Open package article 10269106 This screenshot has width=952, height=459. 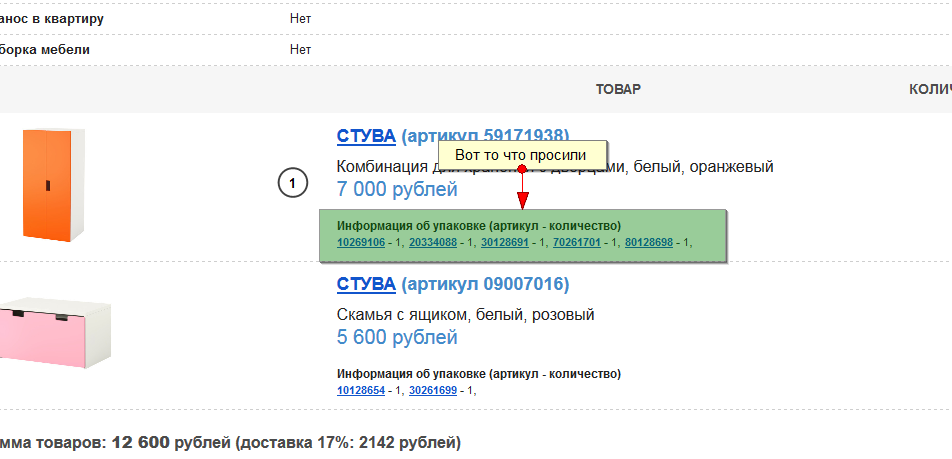[x=361, y=243]
